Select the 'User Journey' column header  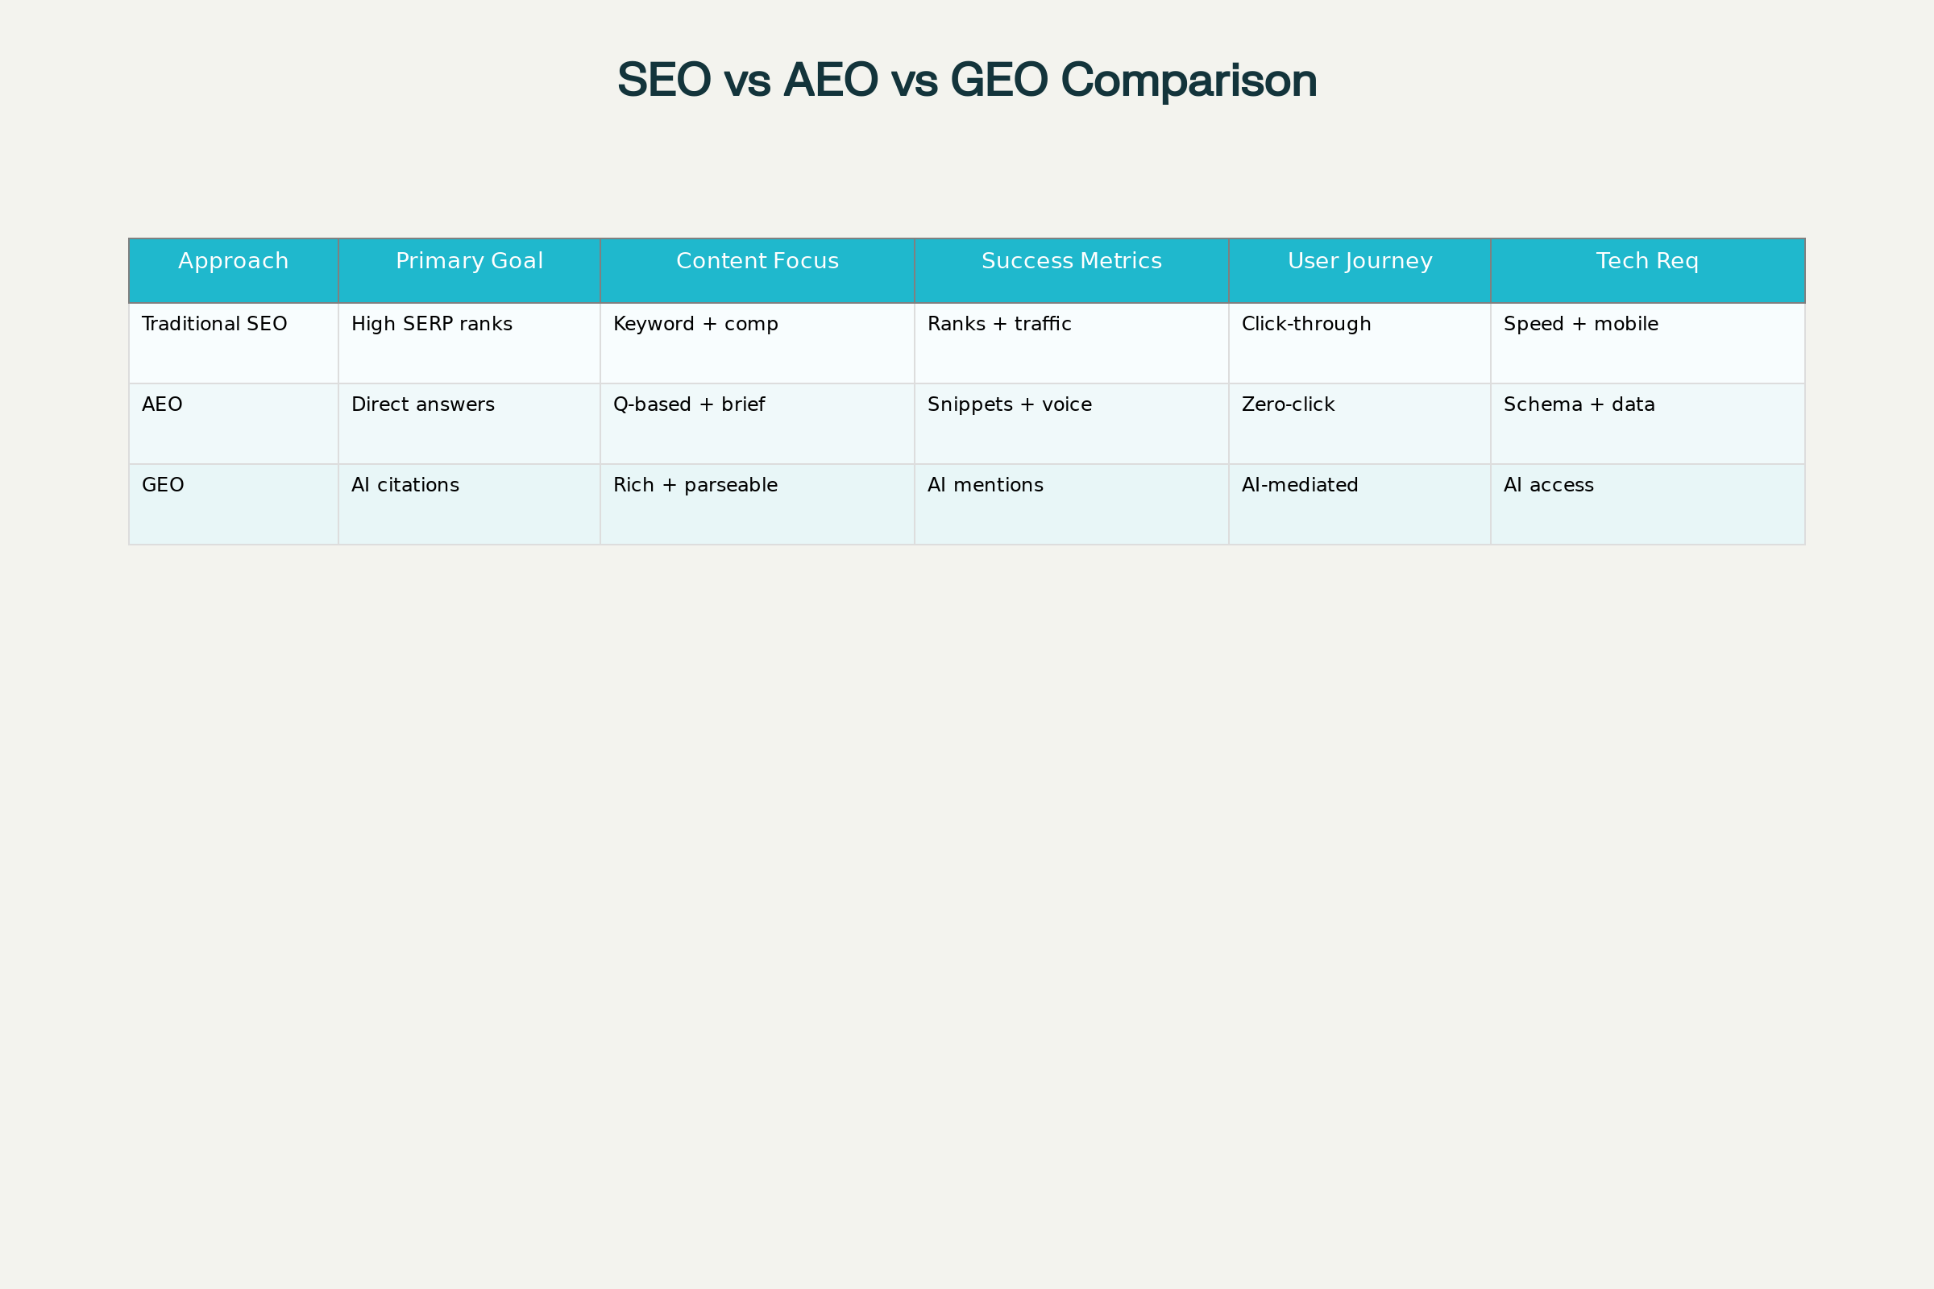pos(1359,262)
